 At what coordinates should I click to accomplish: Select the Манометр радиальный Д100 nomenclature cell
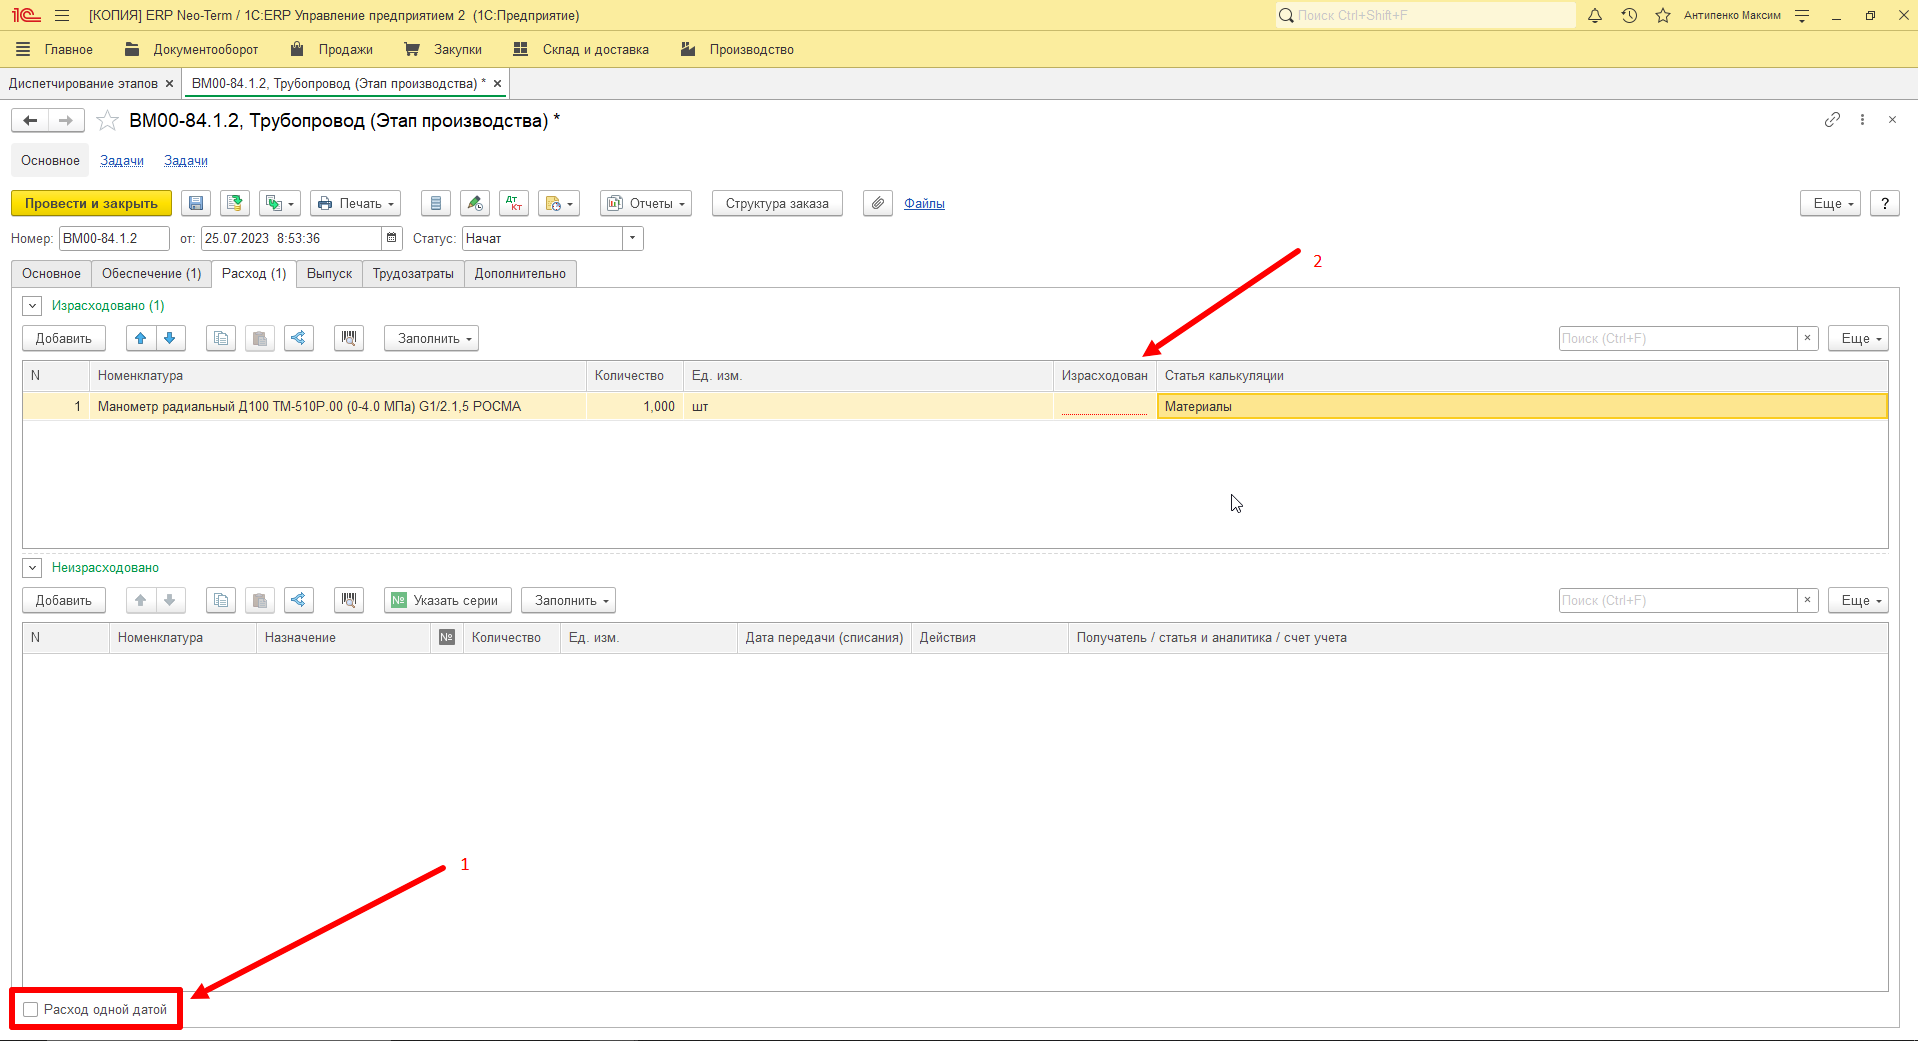(338, 406)
